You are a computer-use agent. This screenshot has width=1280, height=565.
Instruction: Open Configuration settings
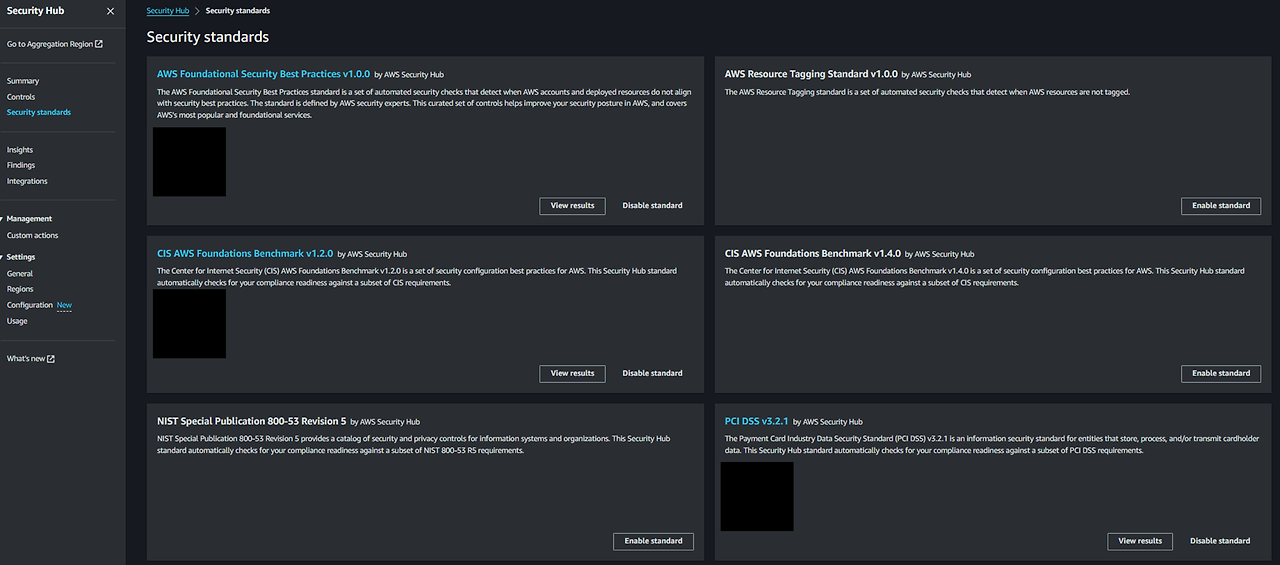pyautogui.click(x=30, y=305)
